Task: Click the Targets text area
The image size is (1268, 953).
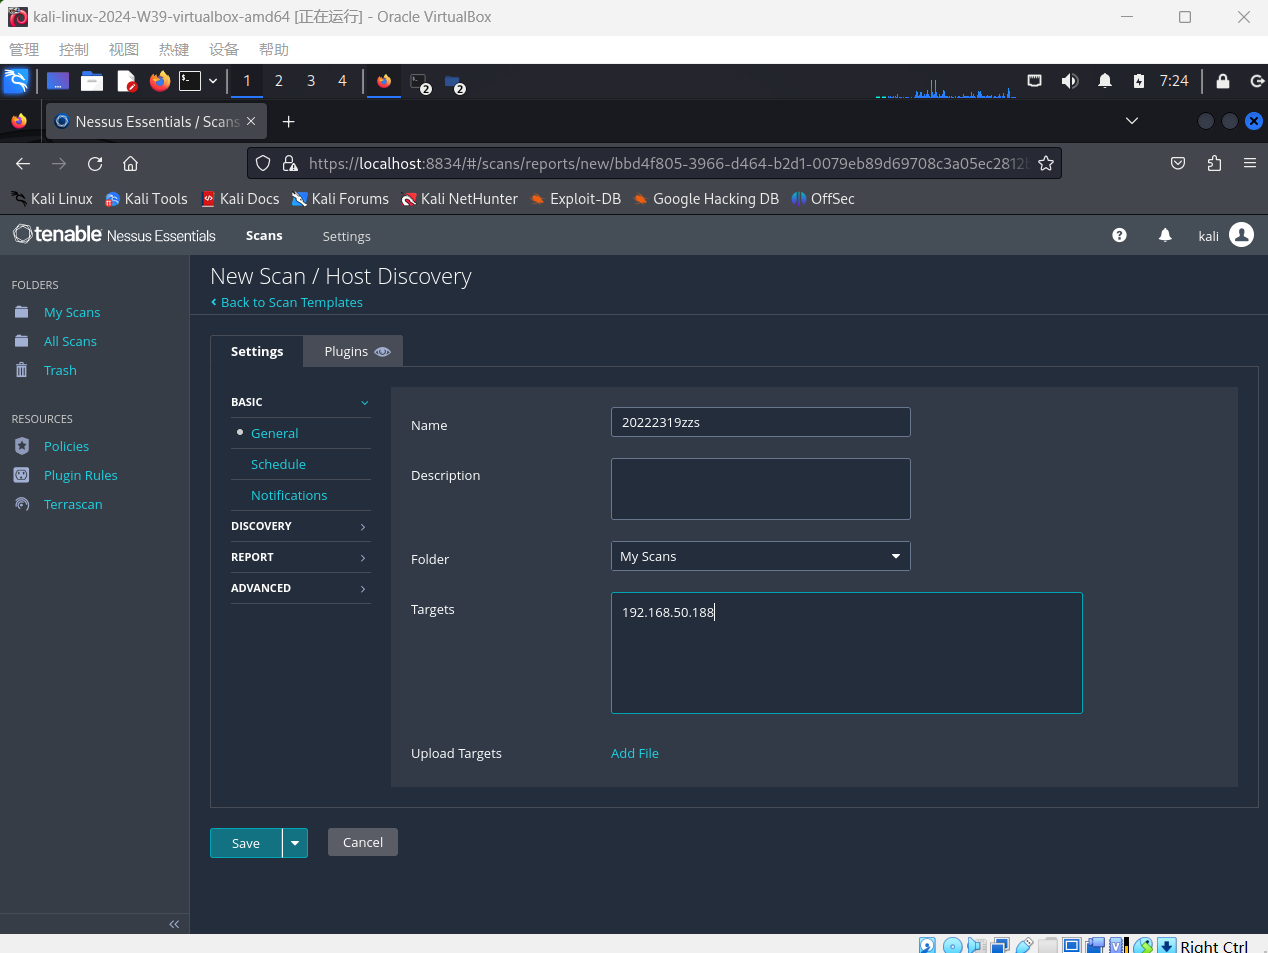Action: [x=846, y=653]
